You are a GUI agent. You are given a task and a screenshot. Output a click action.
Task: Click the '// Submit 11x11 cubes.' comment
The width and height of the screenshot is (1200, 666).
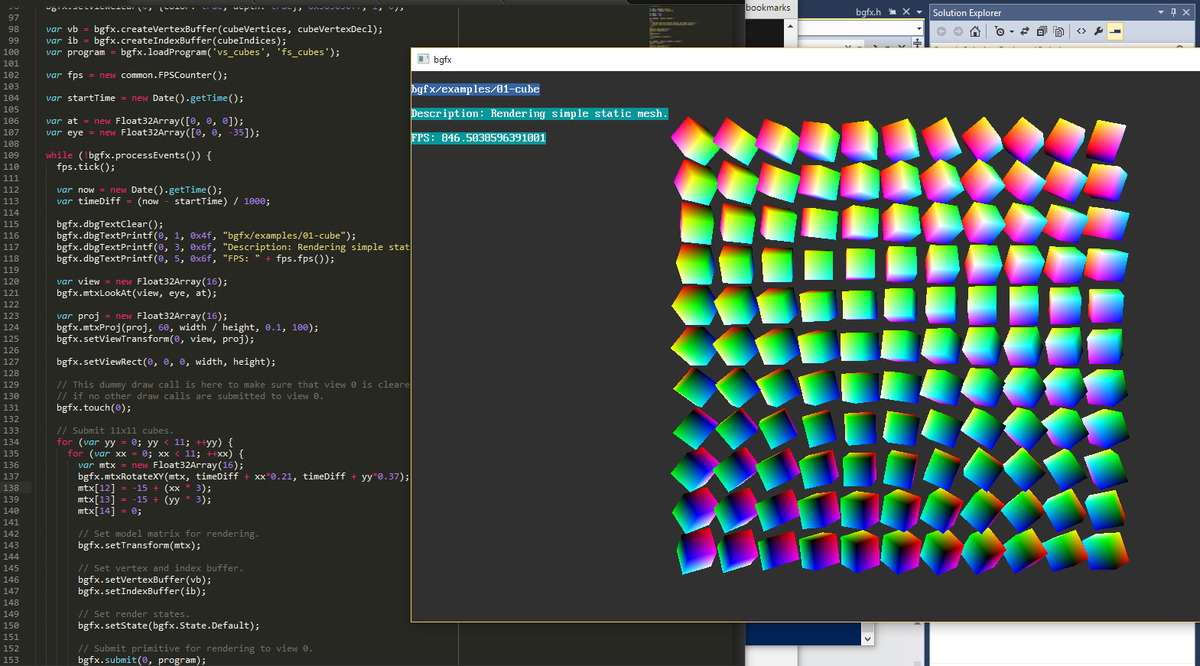[117, 430]
